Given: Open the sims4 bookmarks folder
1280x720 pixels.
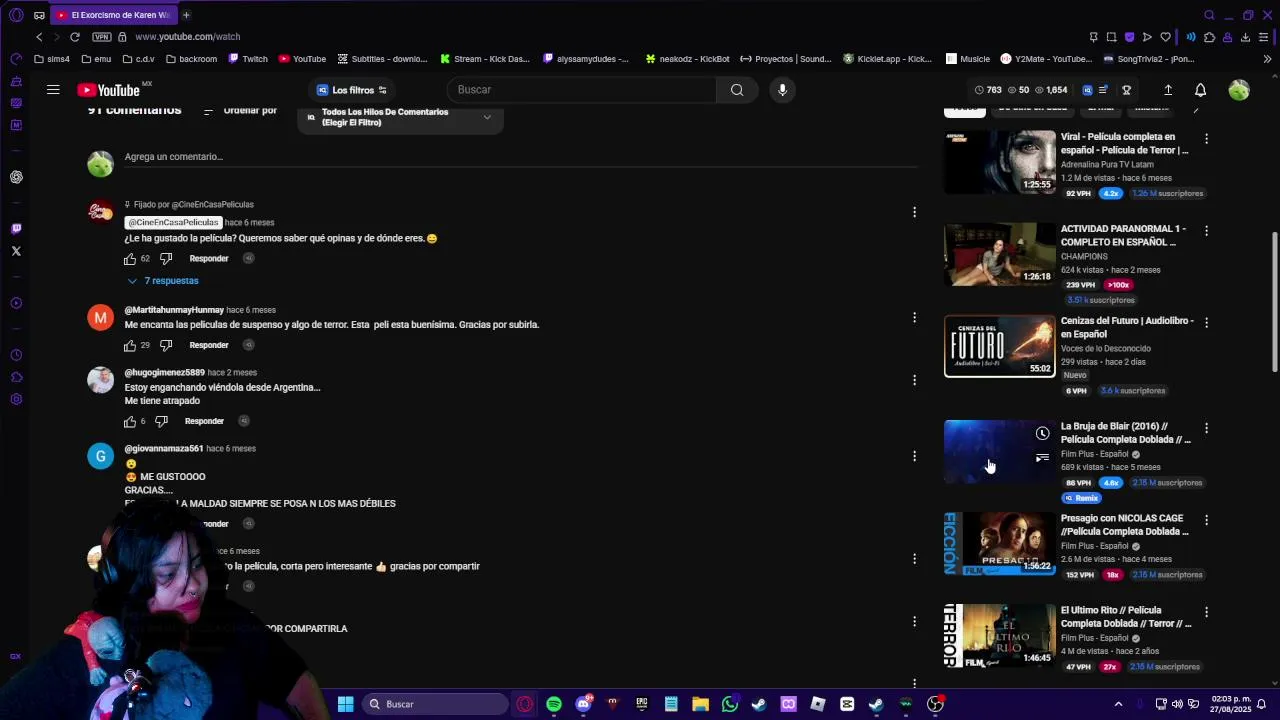Looking at the screenshot, I should [x=52, y=59].
